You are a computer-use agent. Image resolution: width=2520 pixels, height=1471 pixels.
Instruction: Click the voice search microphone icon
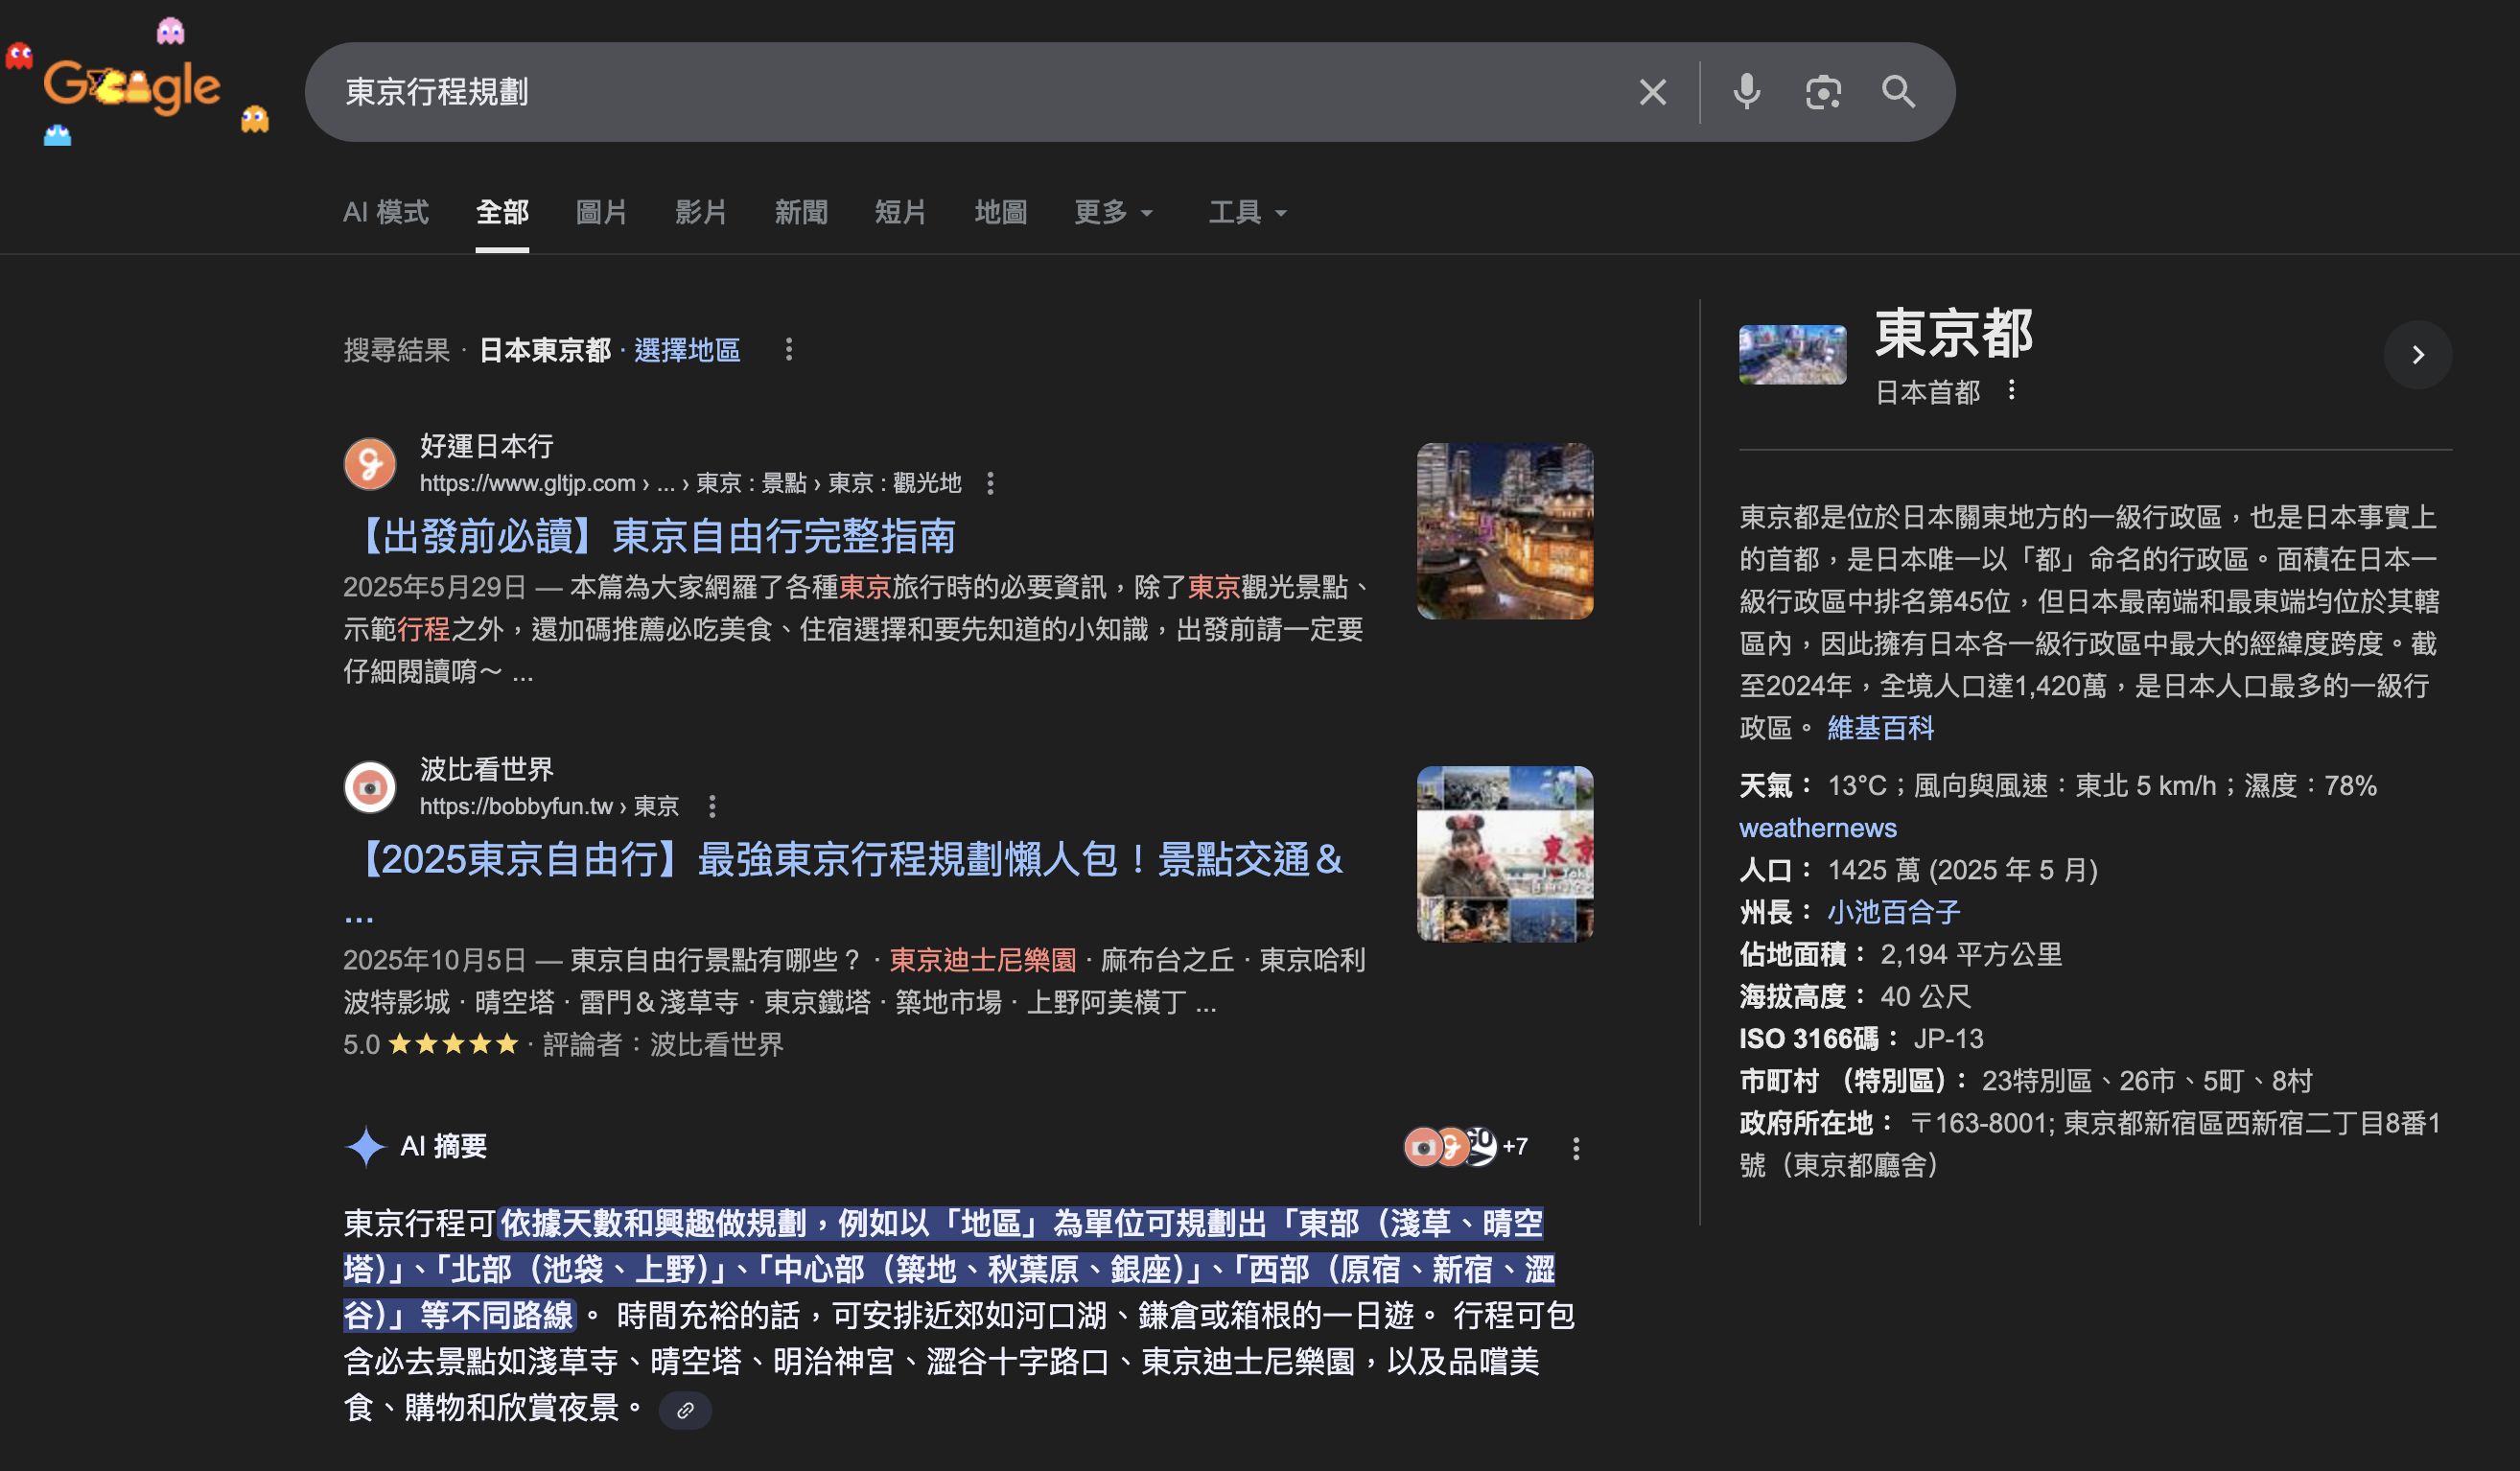tap(1746, 92)
